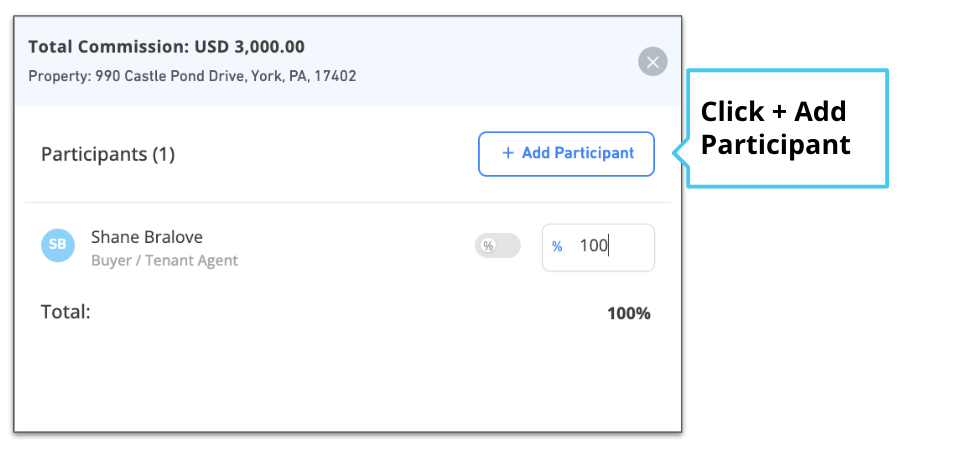This screenshot has height=461, width=963.
Task: Click the plus icon in Add Participant
Action: click(508, 153)
